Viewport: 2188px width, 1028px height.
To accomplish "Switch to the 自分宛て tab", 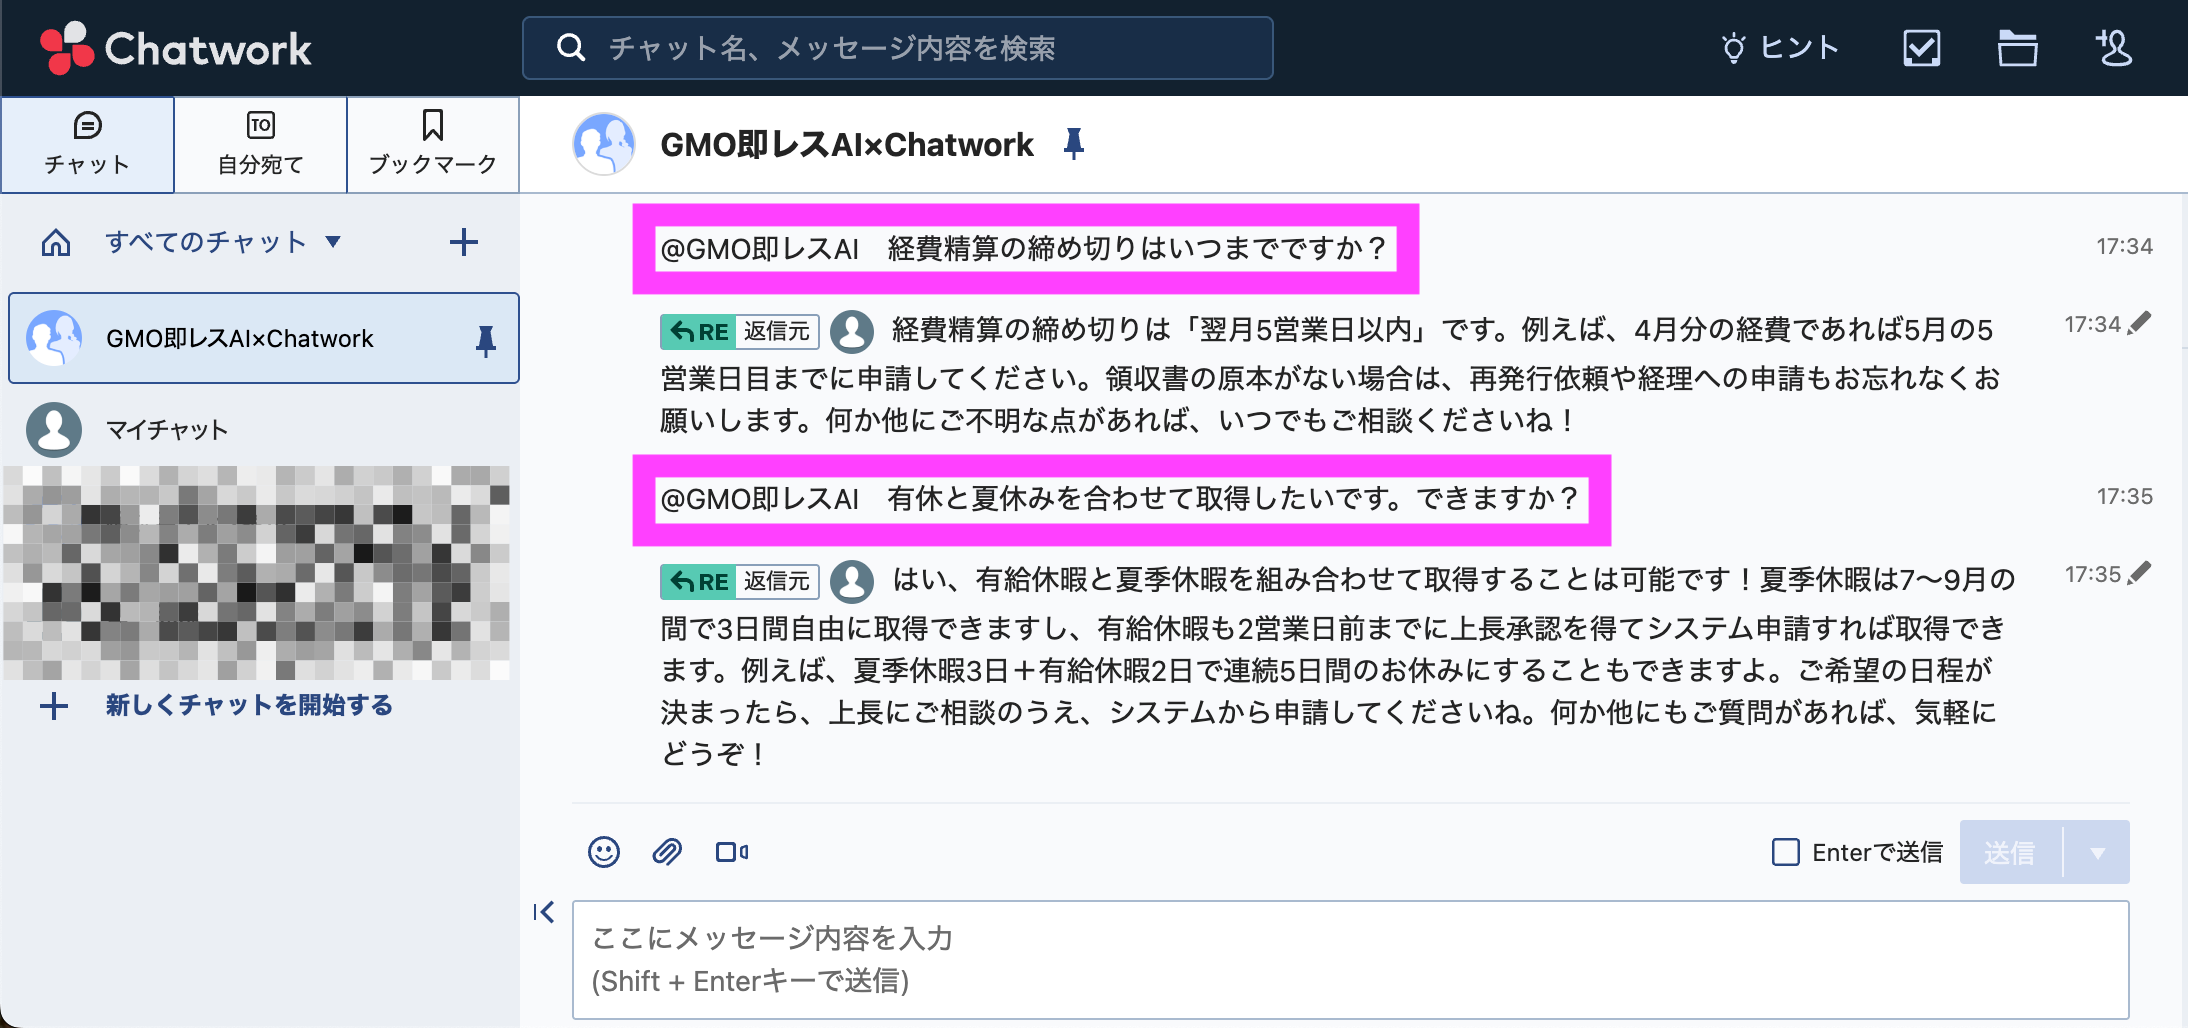I will (260, 144).
